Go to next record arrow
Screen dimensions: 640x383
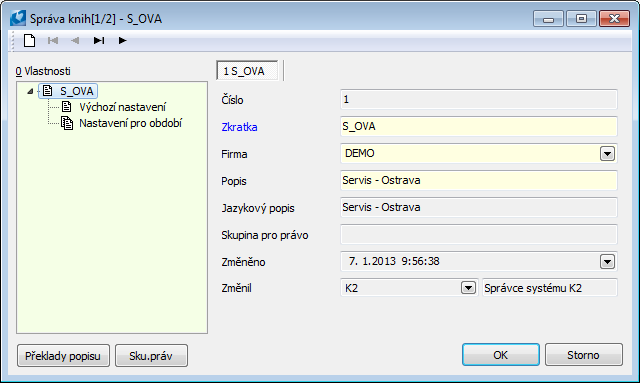(122, 40)
